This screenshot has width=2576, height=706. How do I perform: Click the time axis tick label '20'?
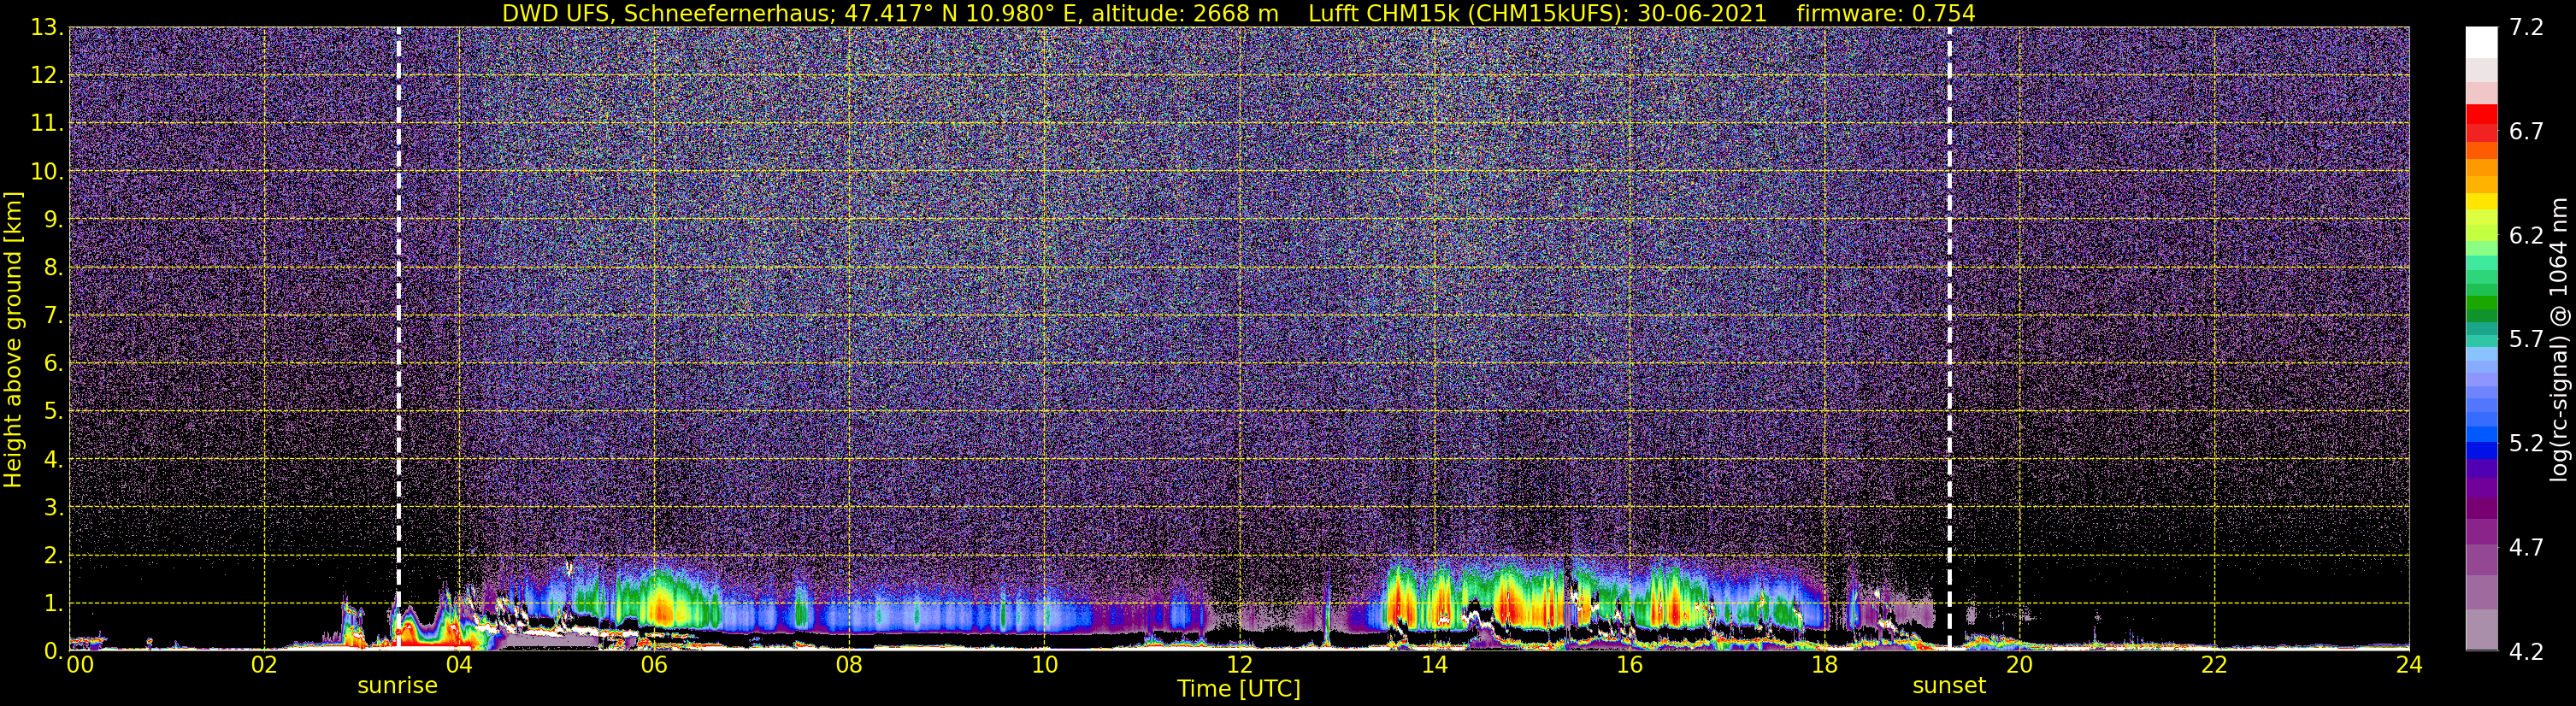click(x=2019, y=665)
